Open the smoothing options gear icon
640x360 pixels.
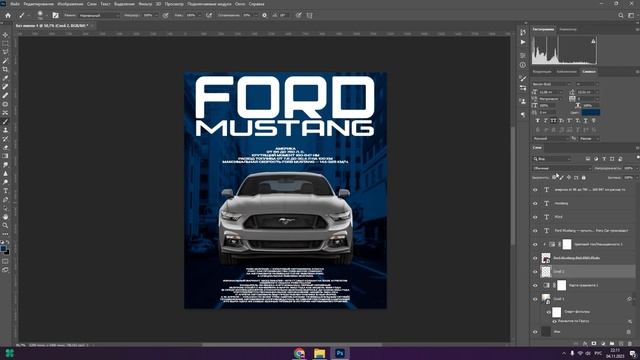(x=264, y=16)
